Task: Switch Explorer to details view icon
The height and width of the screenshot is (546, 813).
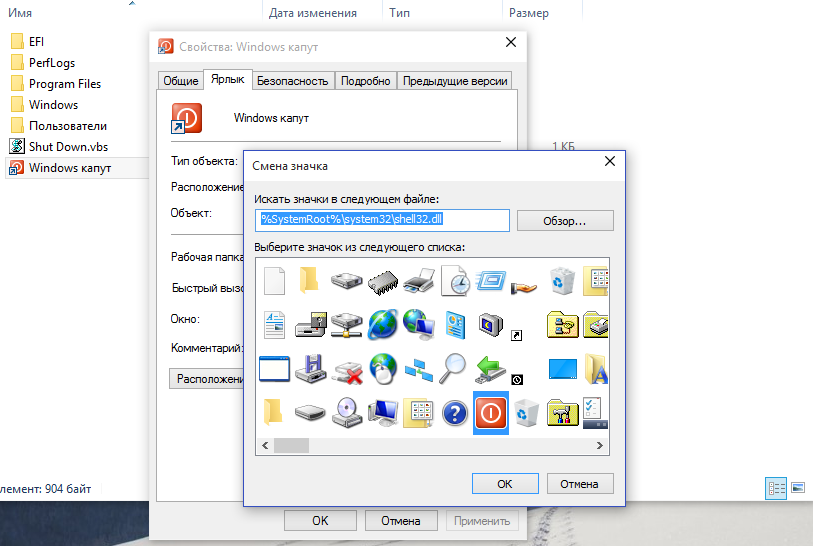Action: click(776, 488)
